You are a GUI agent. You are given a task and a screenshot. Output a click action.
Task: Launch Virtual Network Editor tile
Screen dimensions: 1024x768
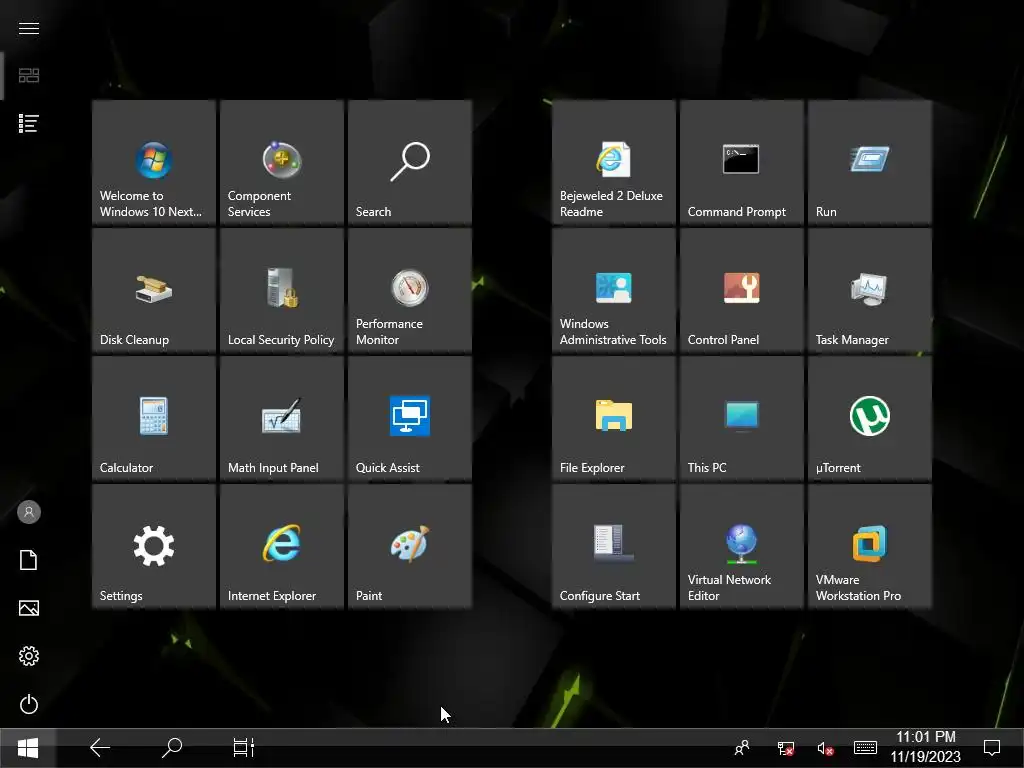[x=742, y=547]
